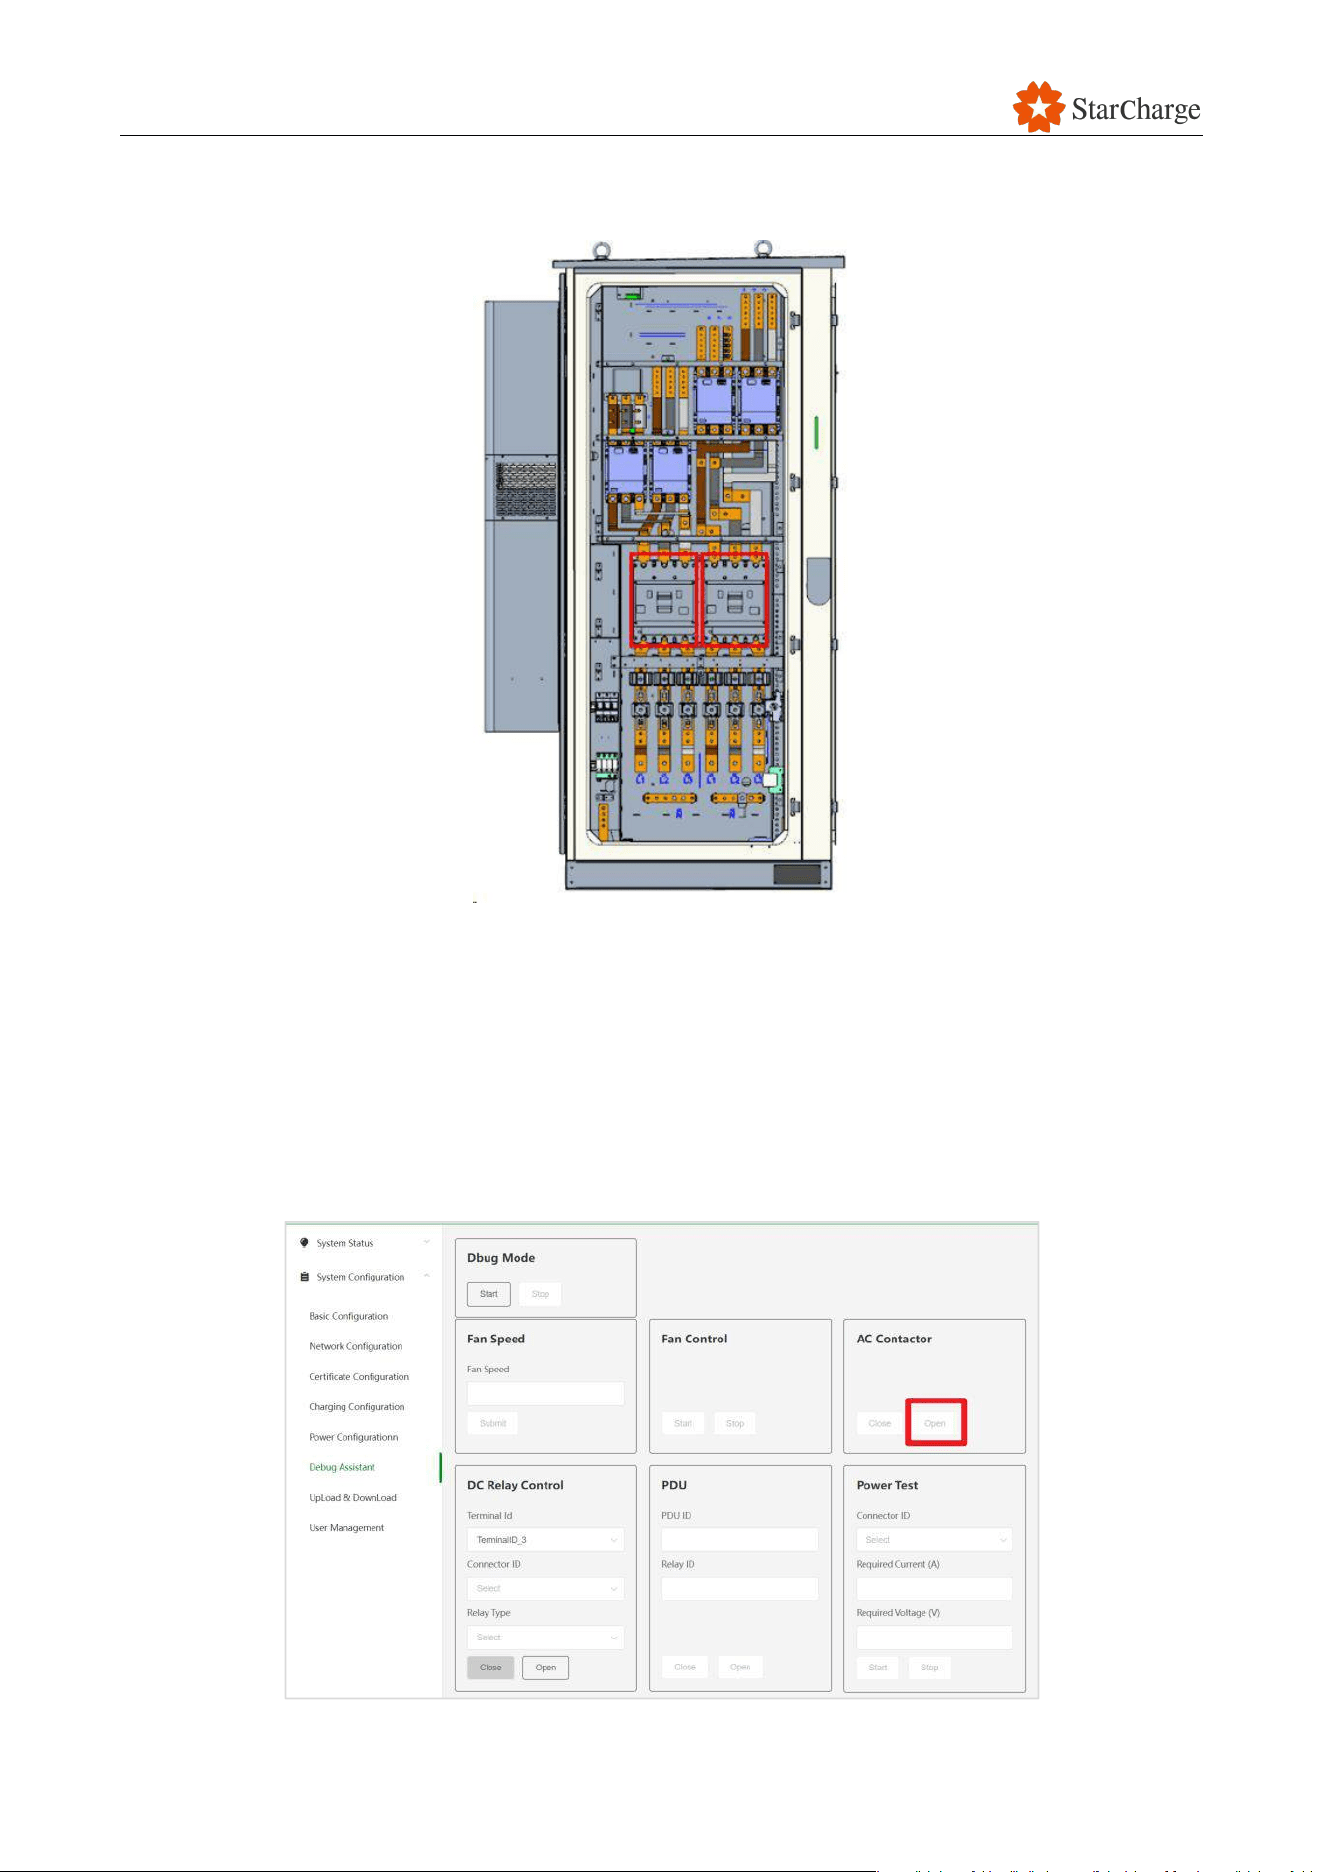1324x1872 pixels.
Task: Click Open in DC Relay Control
Action: click(x=546, y=1667)
